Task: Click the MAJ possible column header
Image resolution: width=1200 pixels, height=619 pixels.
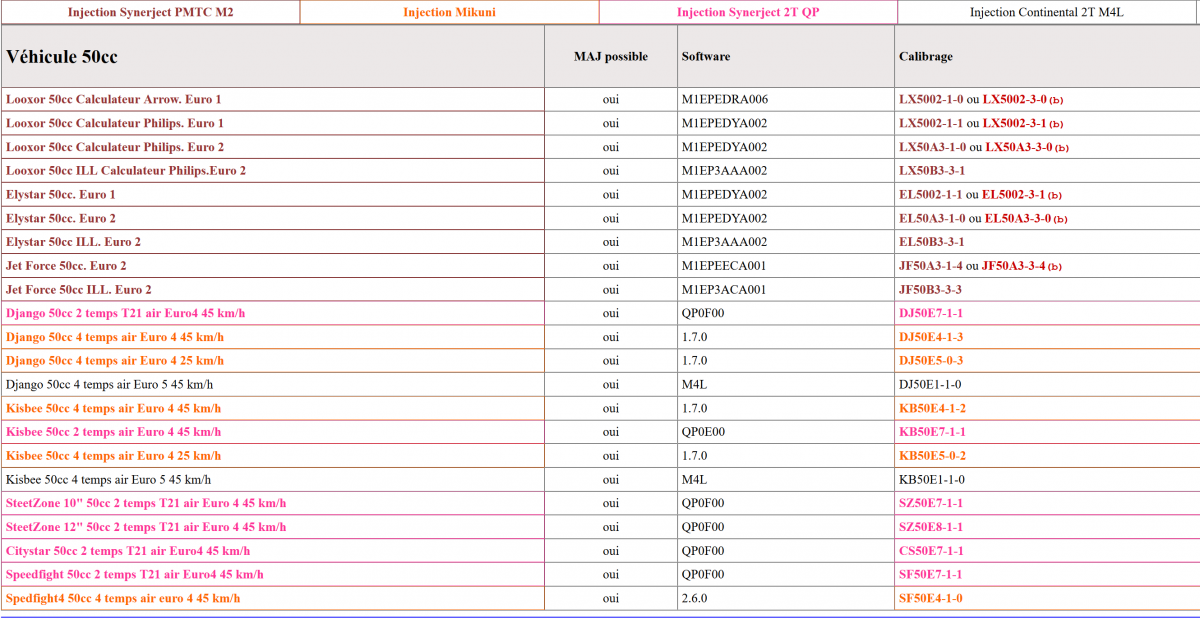Action: tap(610, 57)
